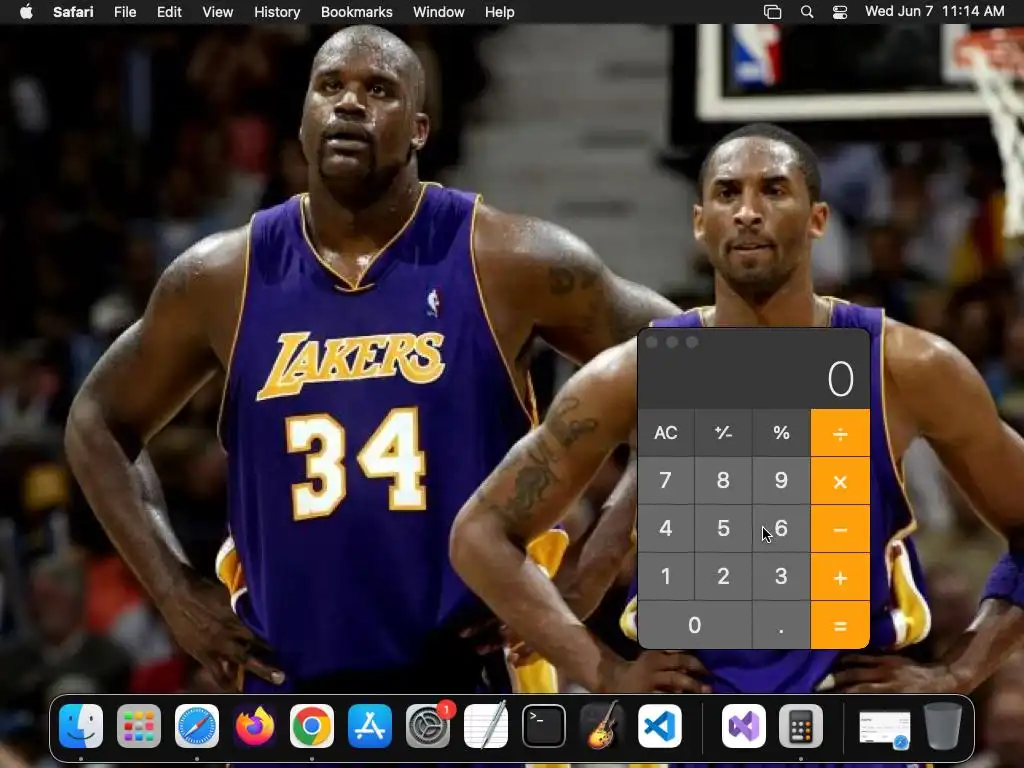Click the date and time in the menu bar

[x=935, y=11]
